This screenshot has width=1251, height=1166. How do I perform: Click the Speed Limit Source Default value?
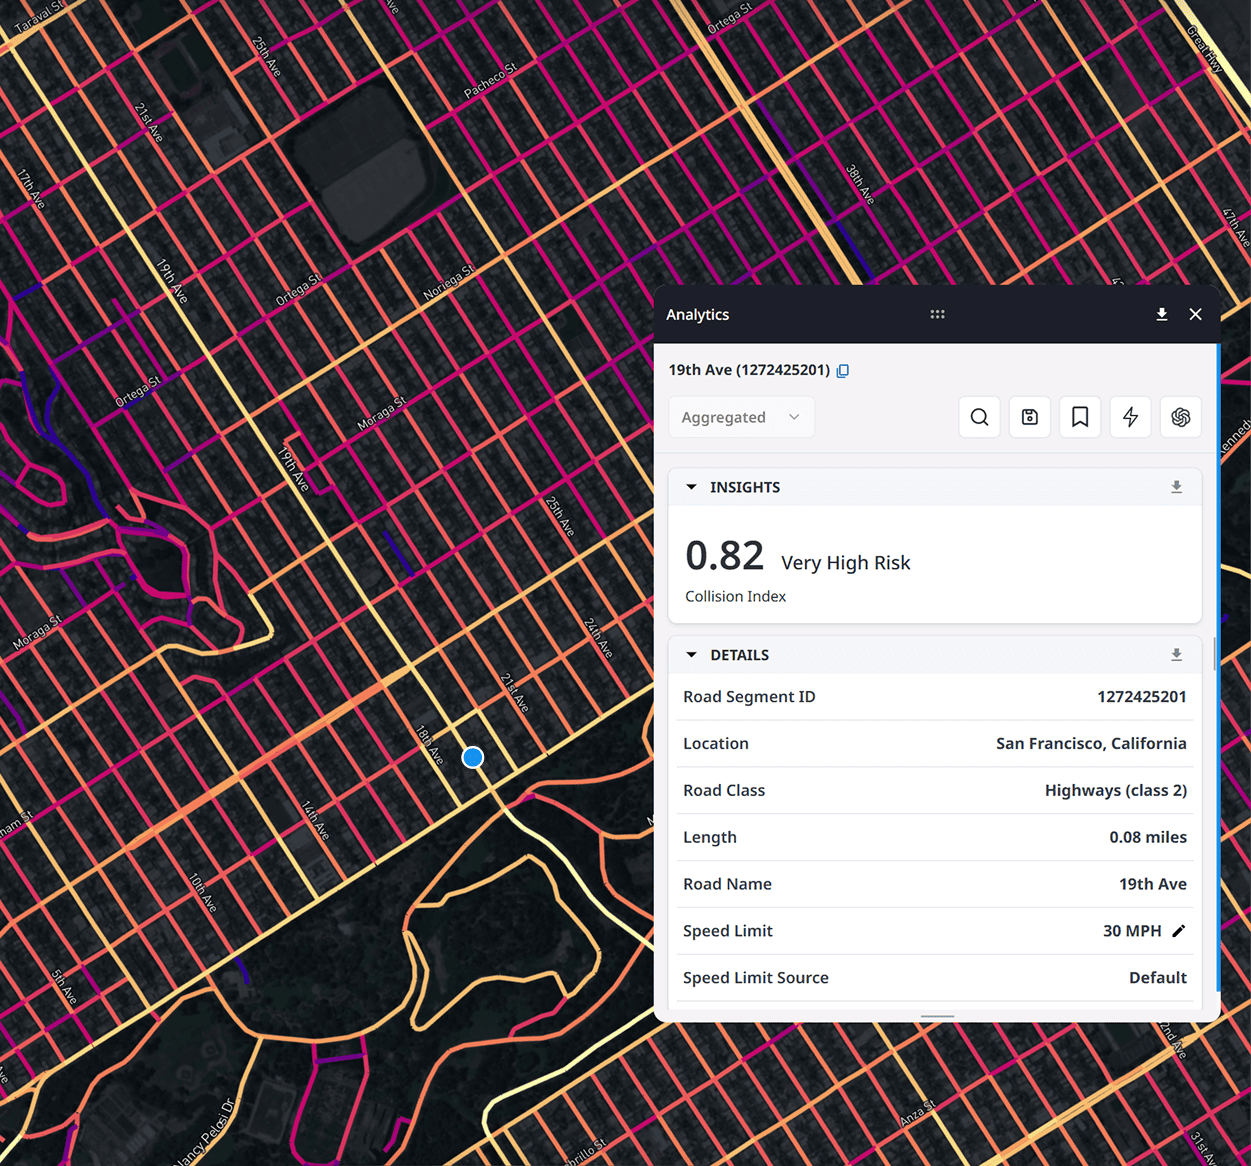coord(1158,978)
